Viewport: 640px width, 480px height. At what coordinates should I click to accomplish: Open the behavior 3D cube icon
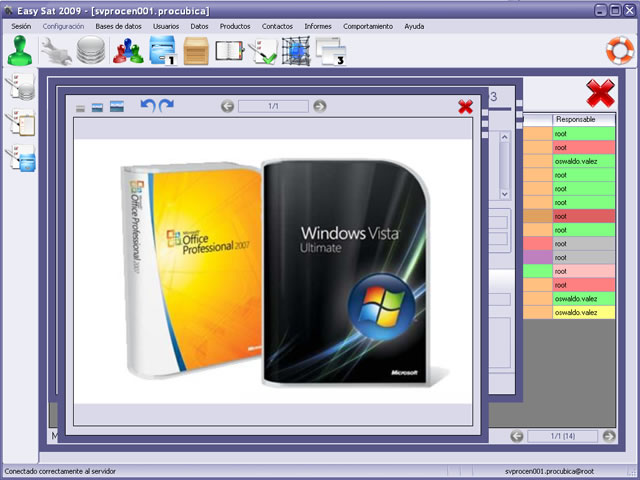(x=296, y=51)
